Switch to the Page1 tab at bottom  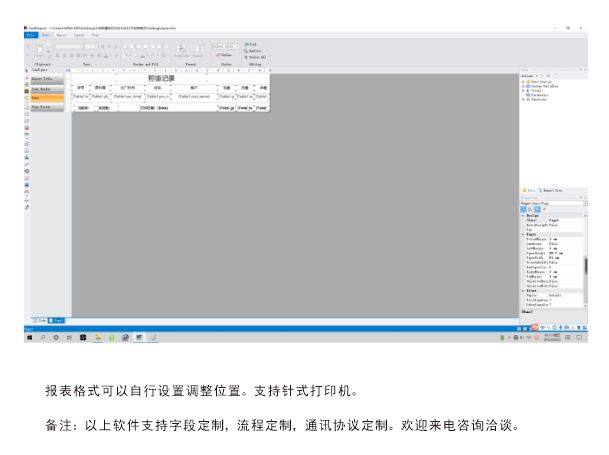(x=56, y=321)
